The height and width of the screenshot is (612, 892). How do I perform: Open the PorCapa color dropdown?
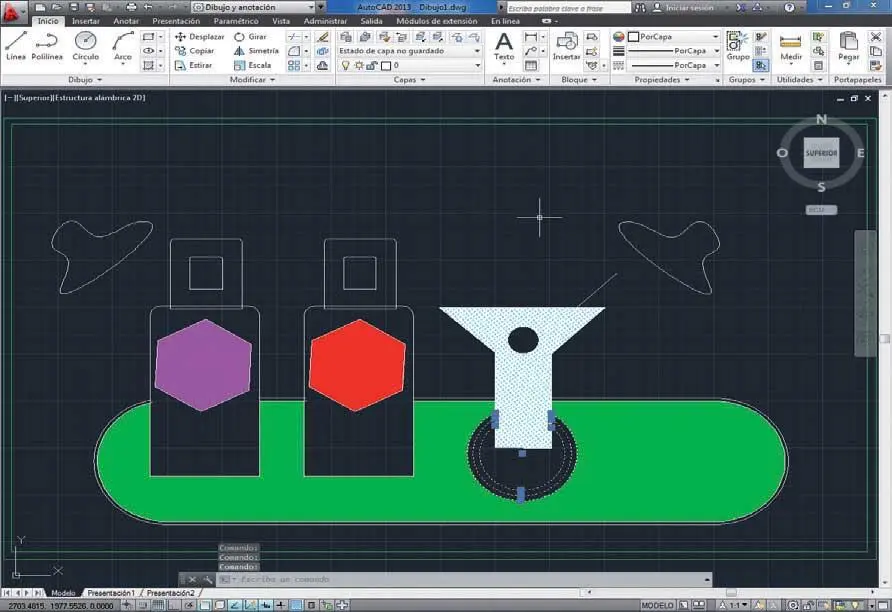coord(674,36)
